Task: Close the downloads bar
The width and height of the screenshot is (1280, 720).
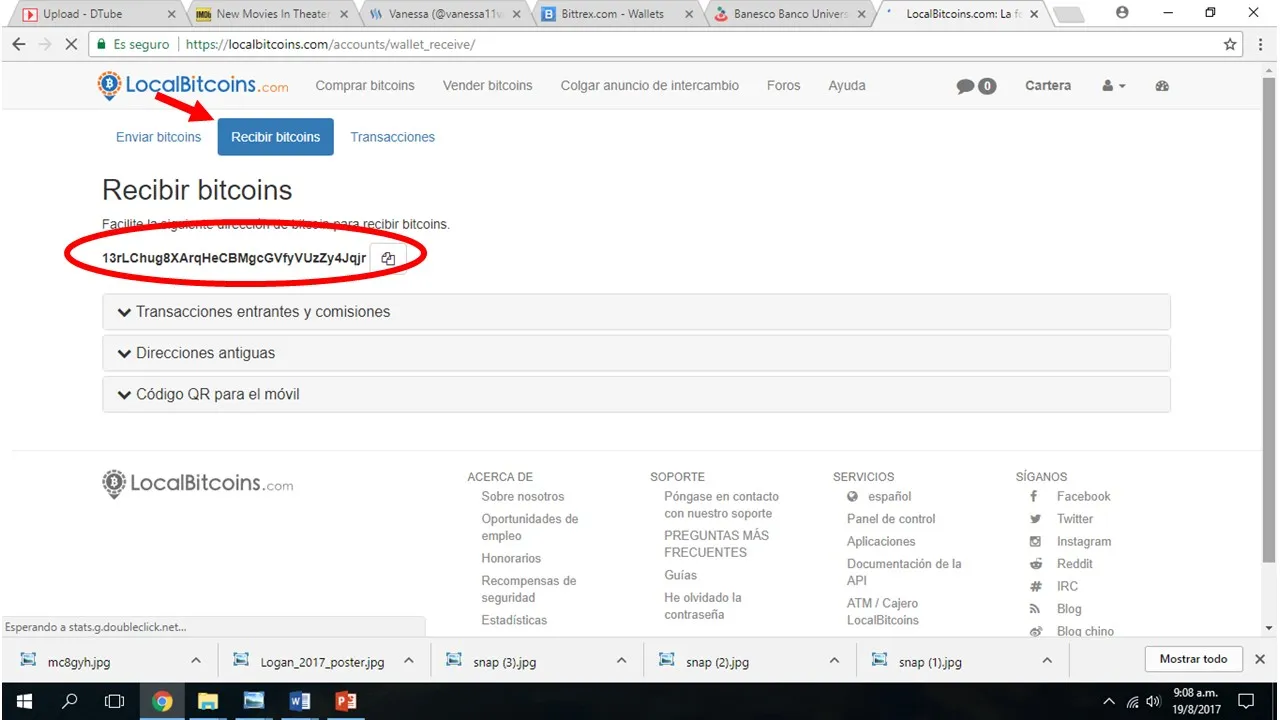Action: [1260, 659]
